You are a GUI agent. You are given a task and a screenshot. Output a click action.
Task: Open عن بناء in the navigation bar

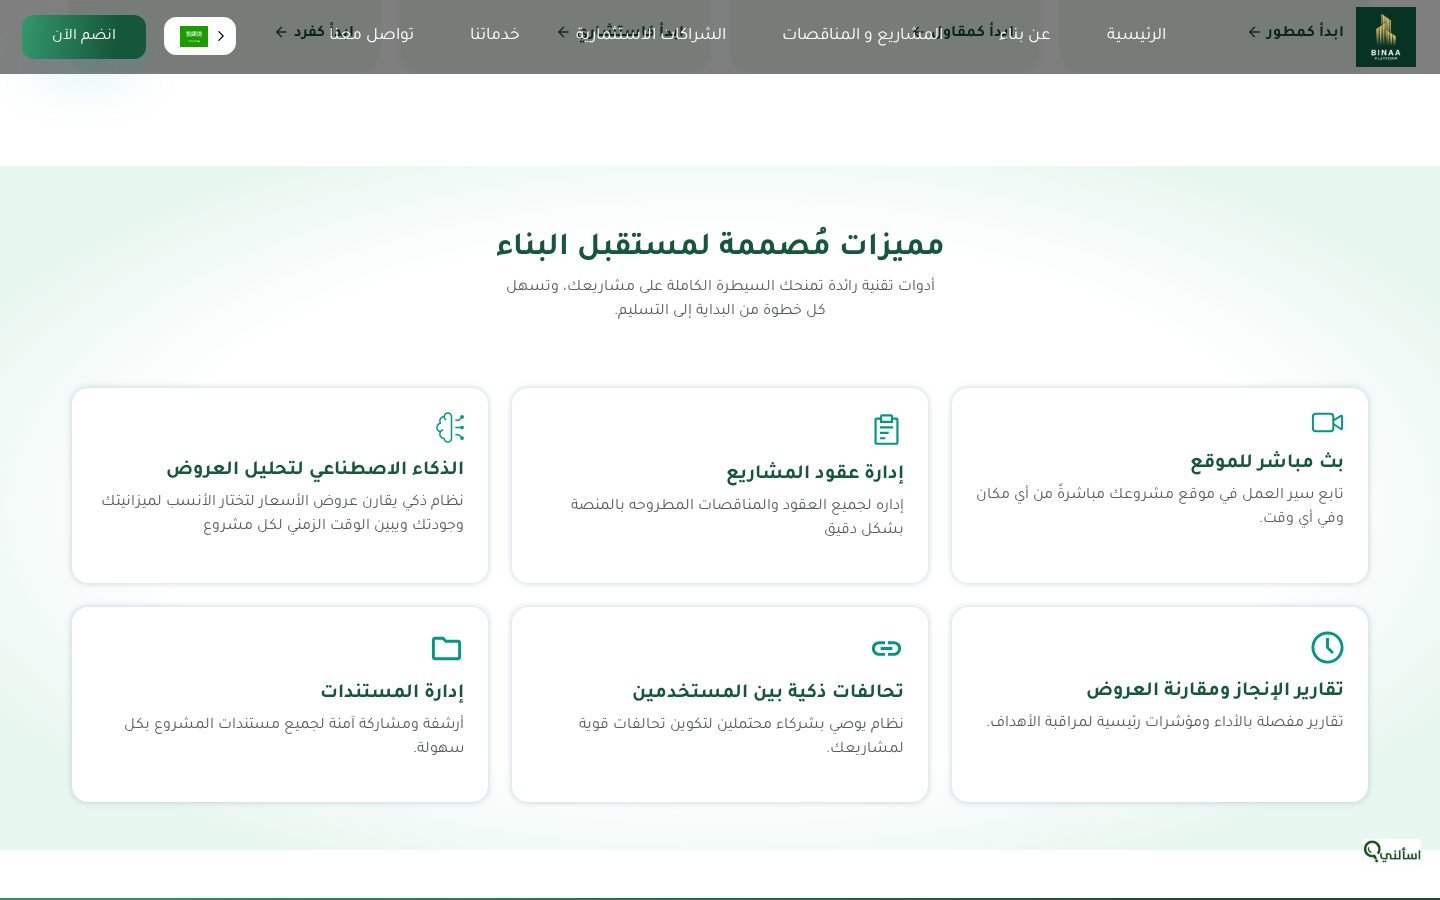[x=1025, y=34]
